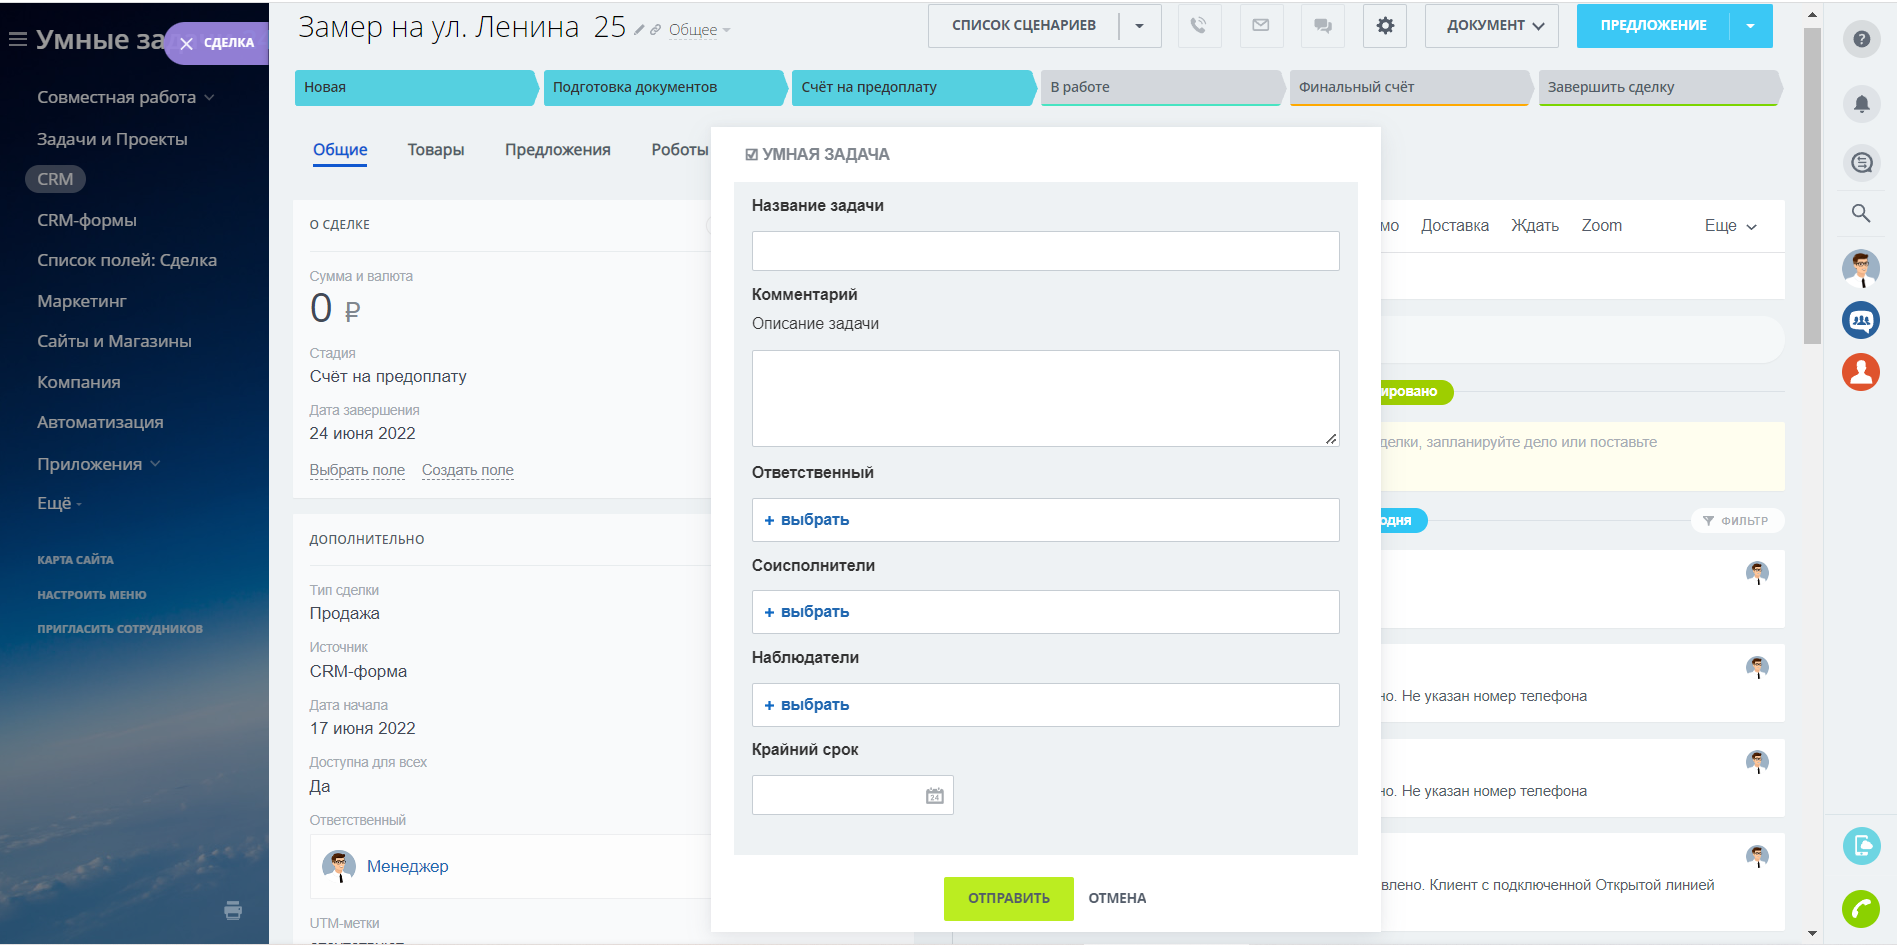This screenshot has height=945, width=1897.
Task: Open the help question mark icon
Action: [x=1861, y=39]
